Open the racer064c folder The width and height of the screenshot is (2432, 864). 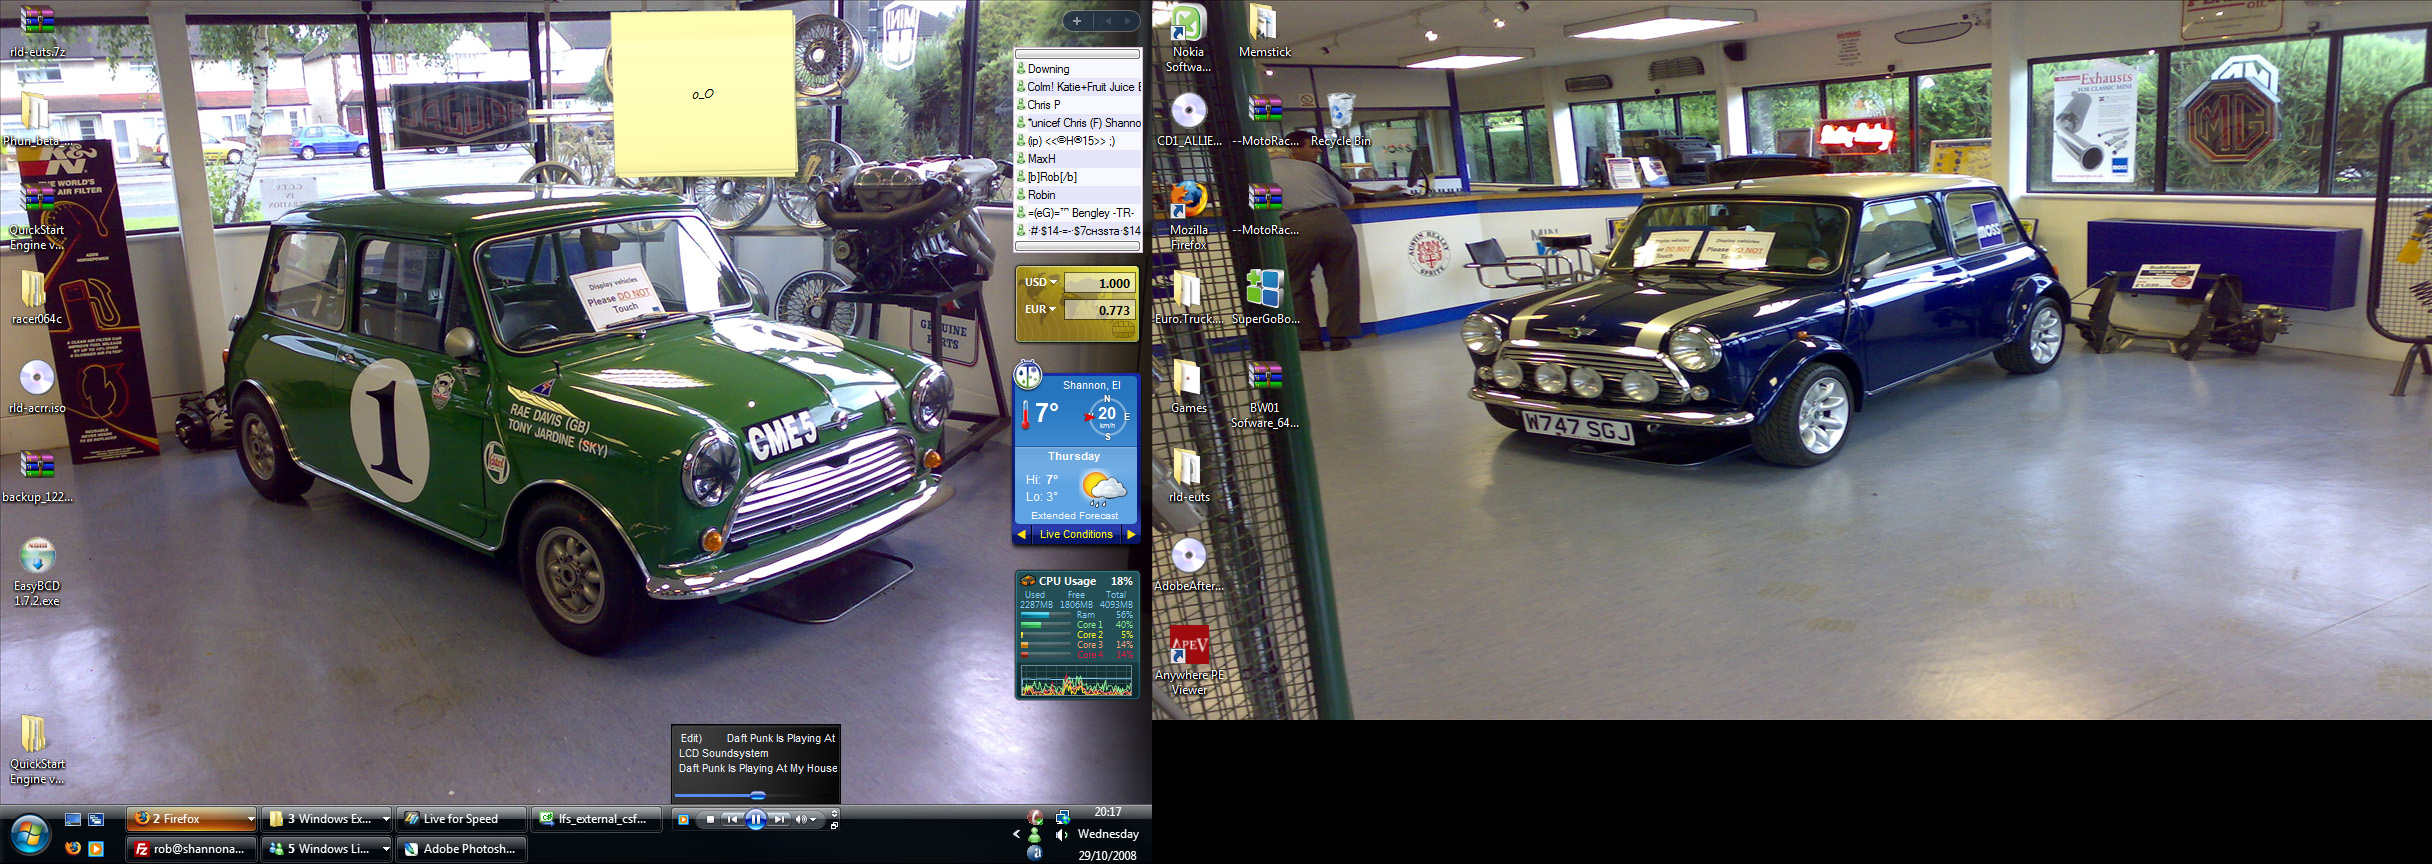[x=37, y=298]
